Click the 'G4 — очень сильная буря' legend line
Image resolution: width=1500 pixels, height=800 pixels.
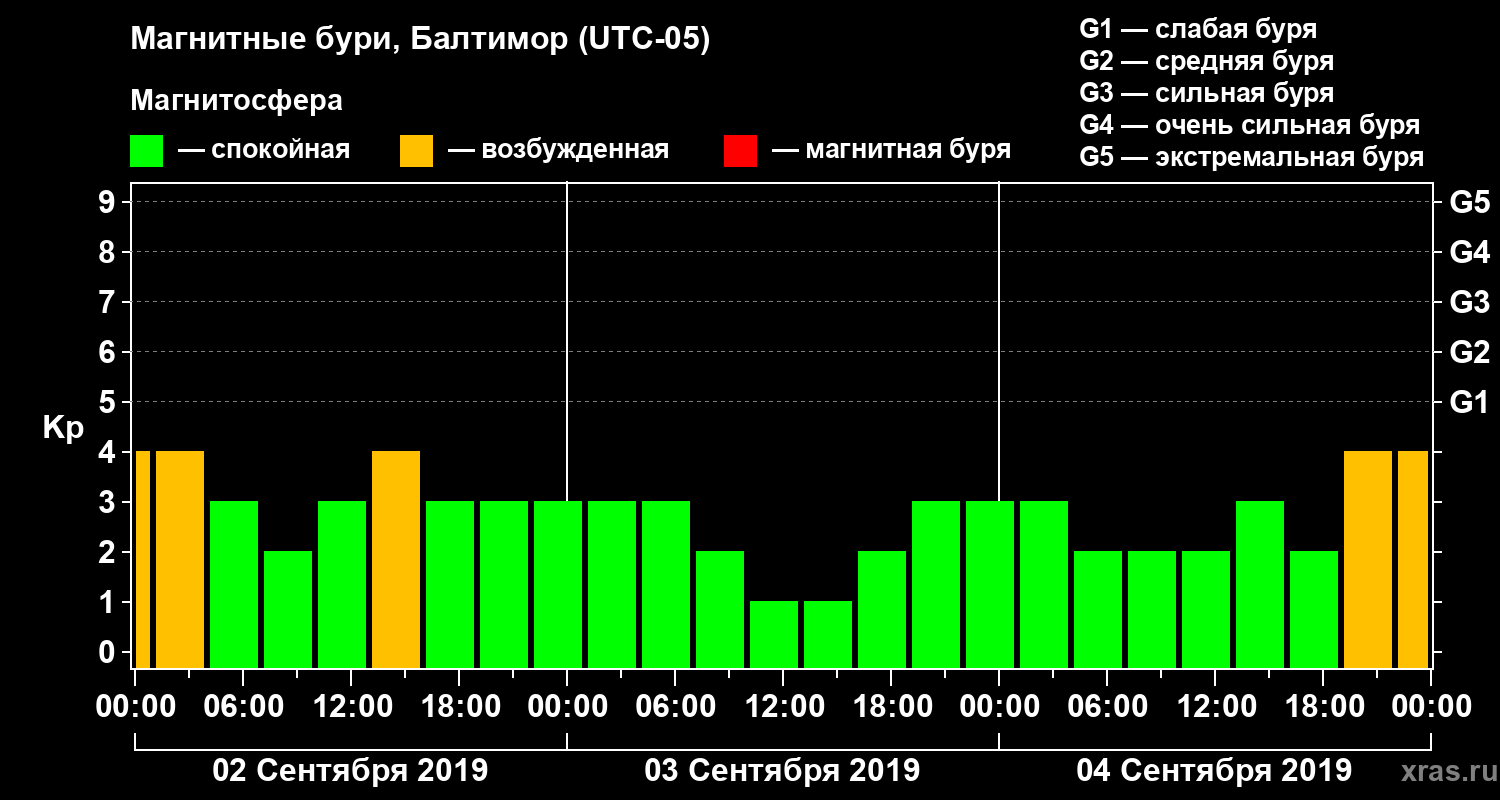(x=1250, y=125)
